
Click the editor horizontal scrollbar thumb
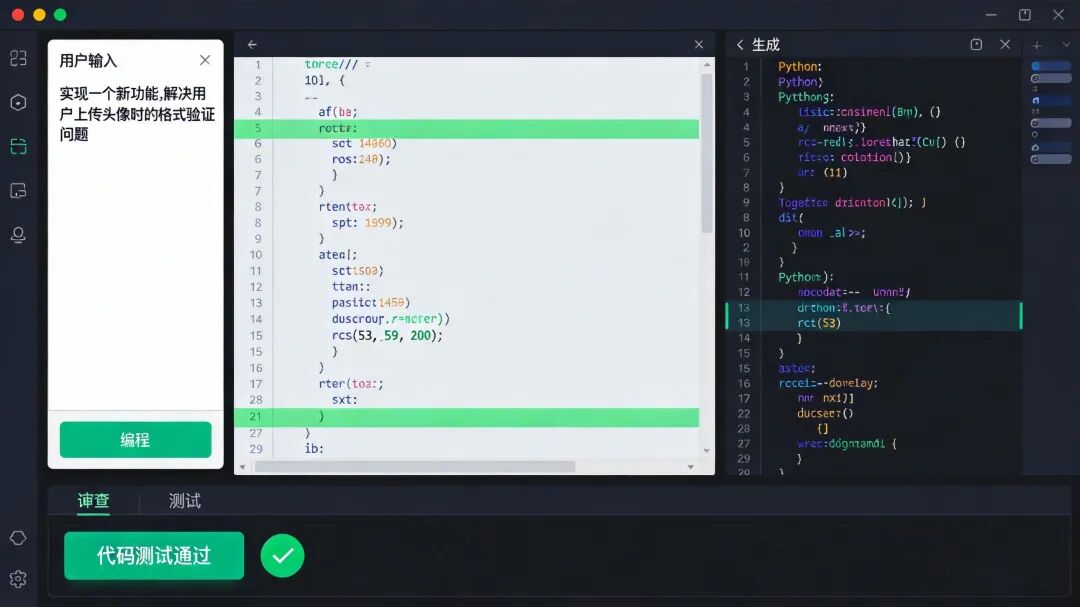(415, 466)
